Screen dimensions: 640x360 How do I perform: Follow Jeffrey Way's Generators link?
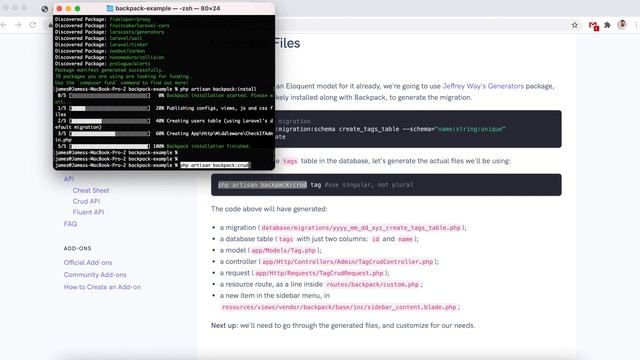tap(483, 86)
